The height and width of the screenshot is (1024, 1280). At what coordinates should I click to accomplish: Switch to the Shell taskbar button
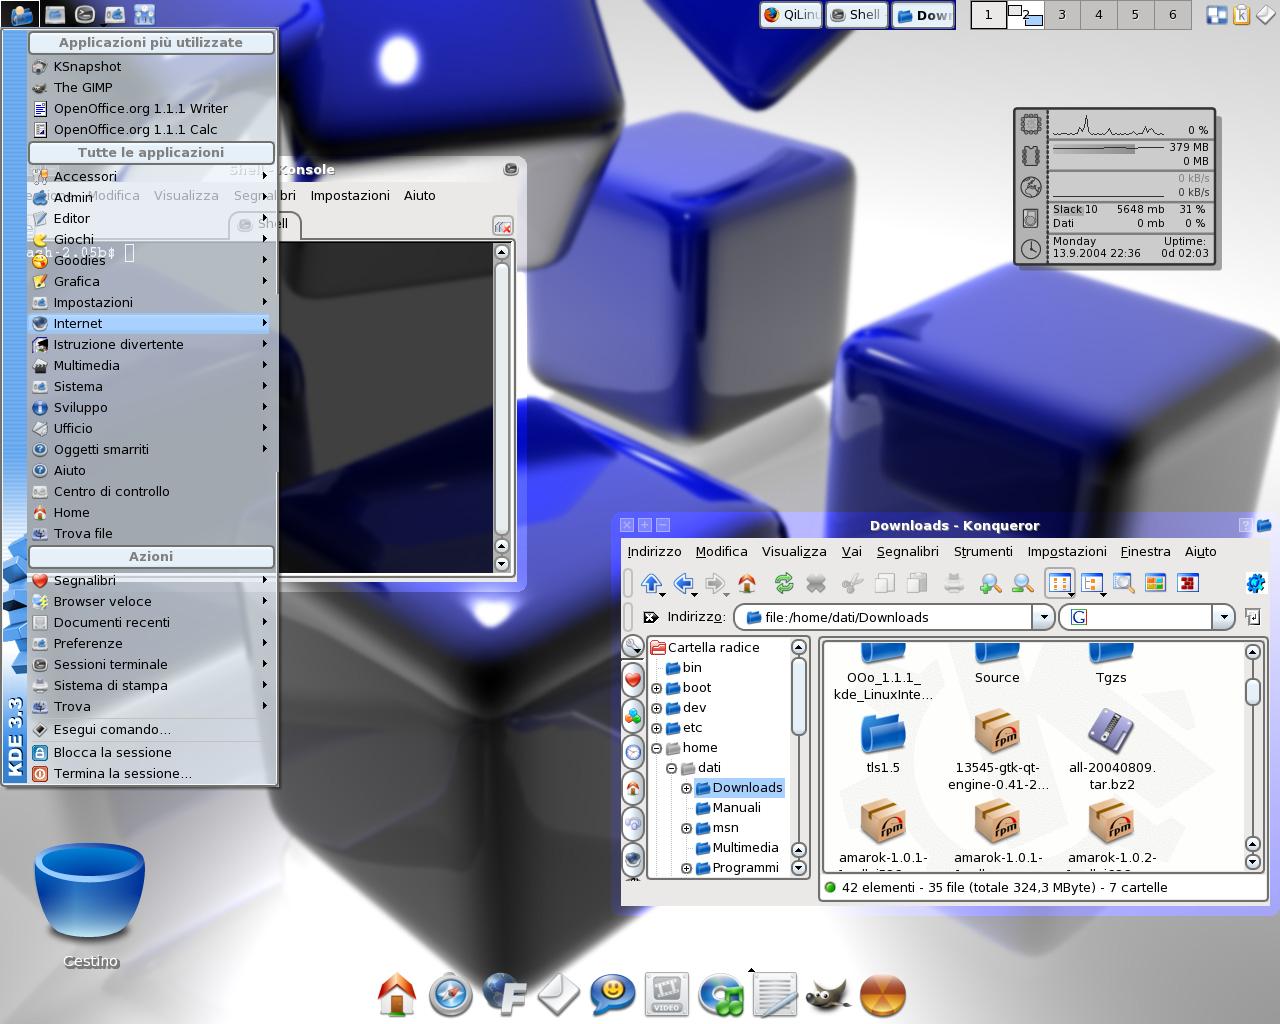[x=855, y=15]
